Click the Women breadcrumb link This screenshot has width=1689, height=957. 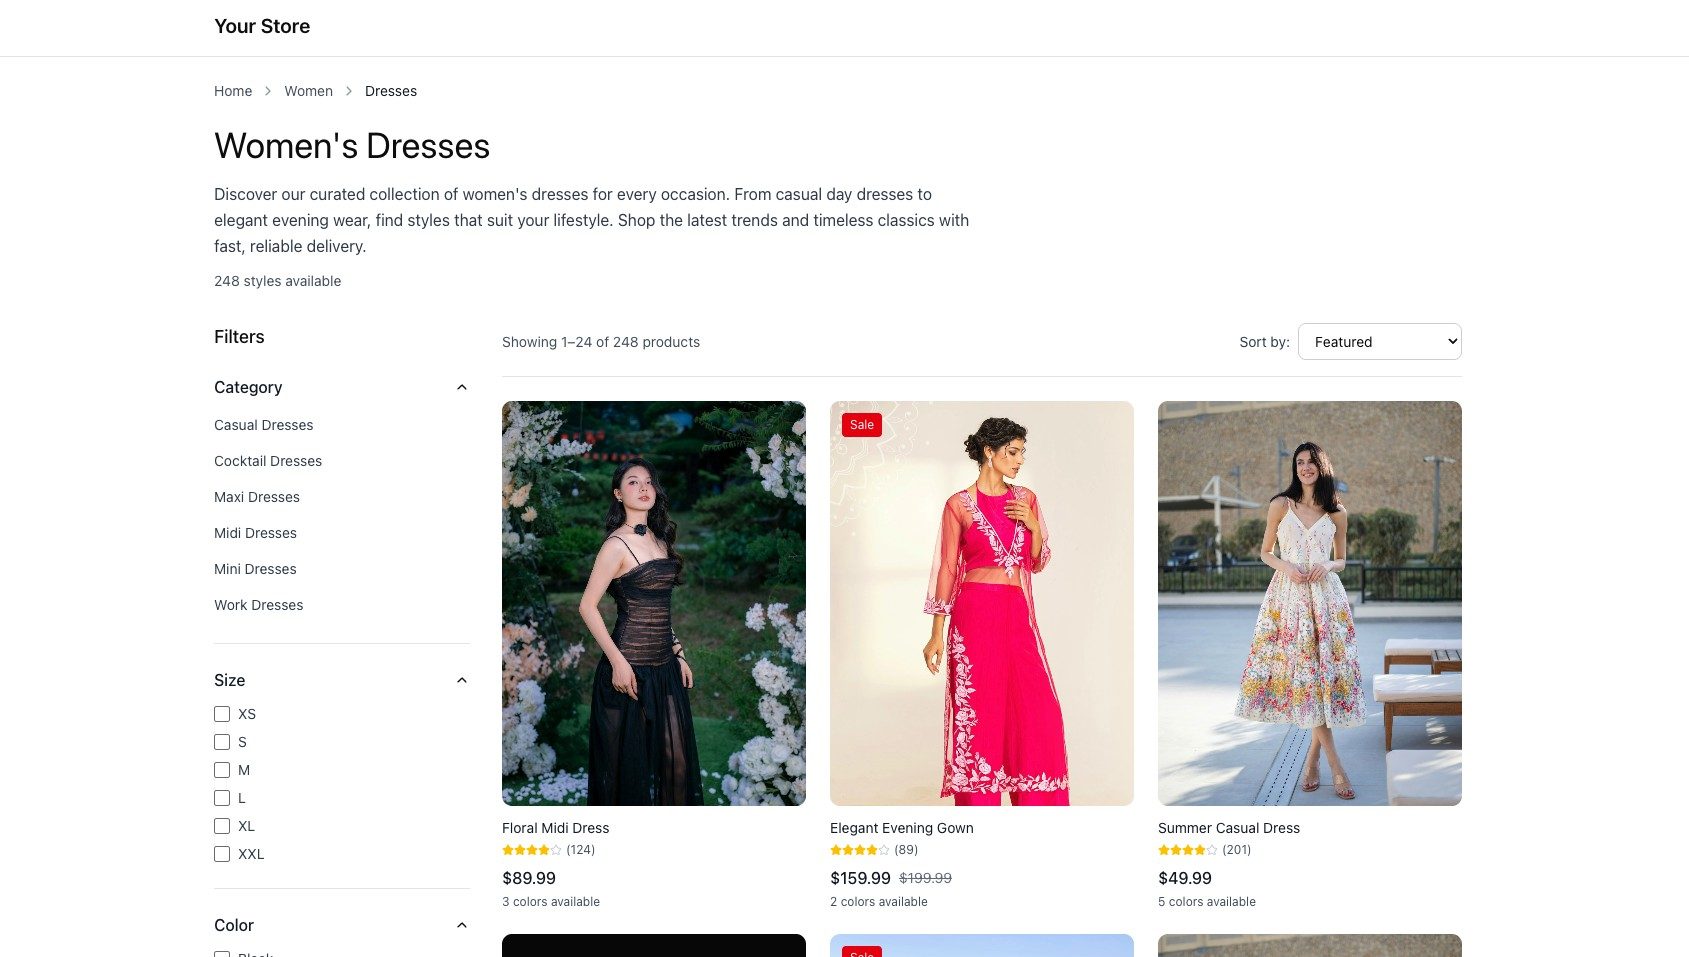click(x=308, y=91)
